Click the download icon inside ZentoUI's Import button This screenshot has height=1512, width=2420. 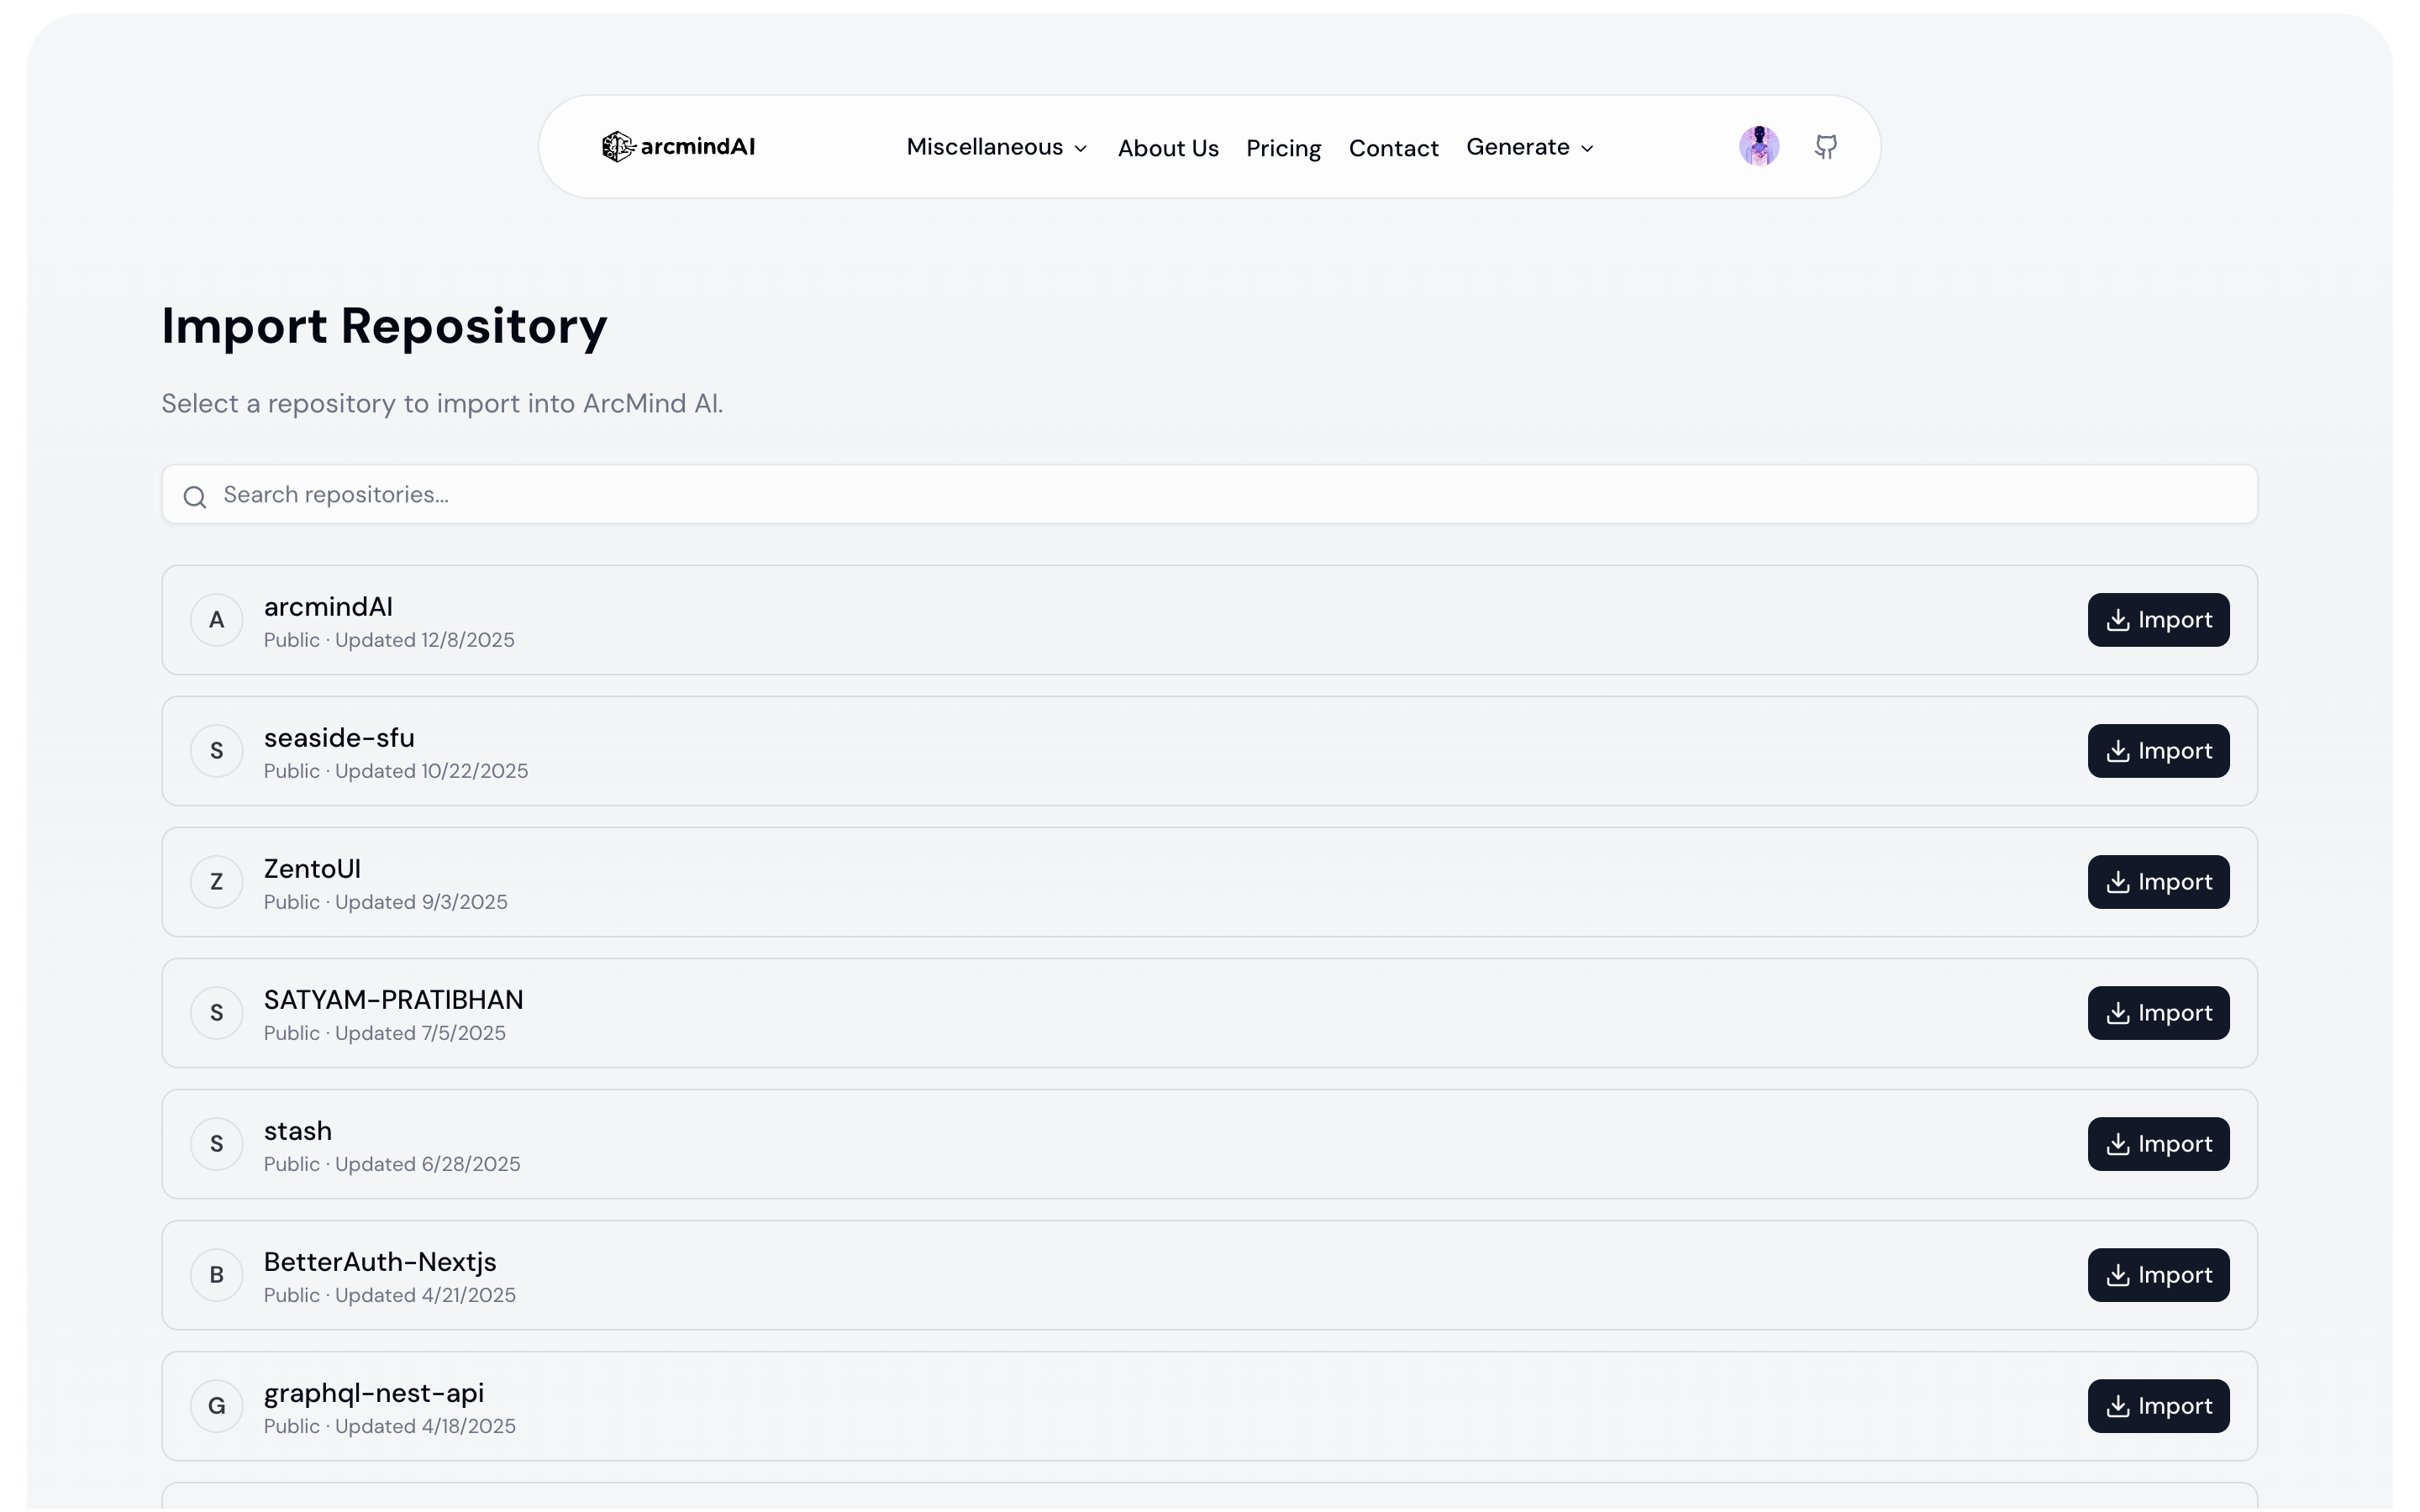coord(2119,881)
